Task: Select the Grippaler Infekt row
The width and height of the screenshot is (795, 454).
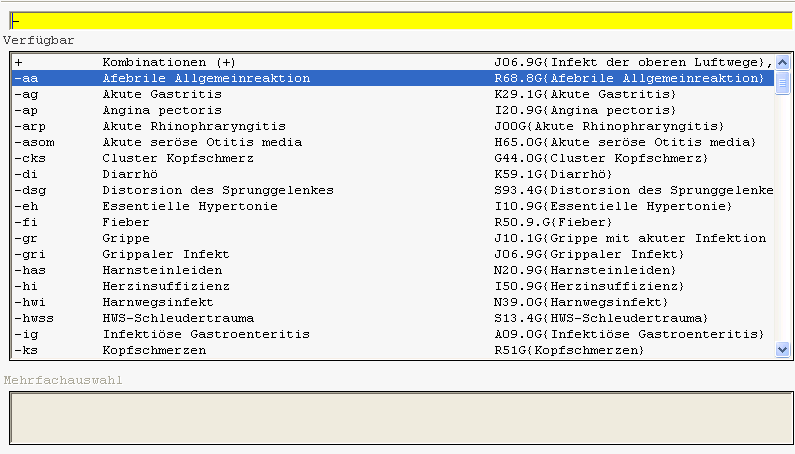Action: click(393, 254)
